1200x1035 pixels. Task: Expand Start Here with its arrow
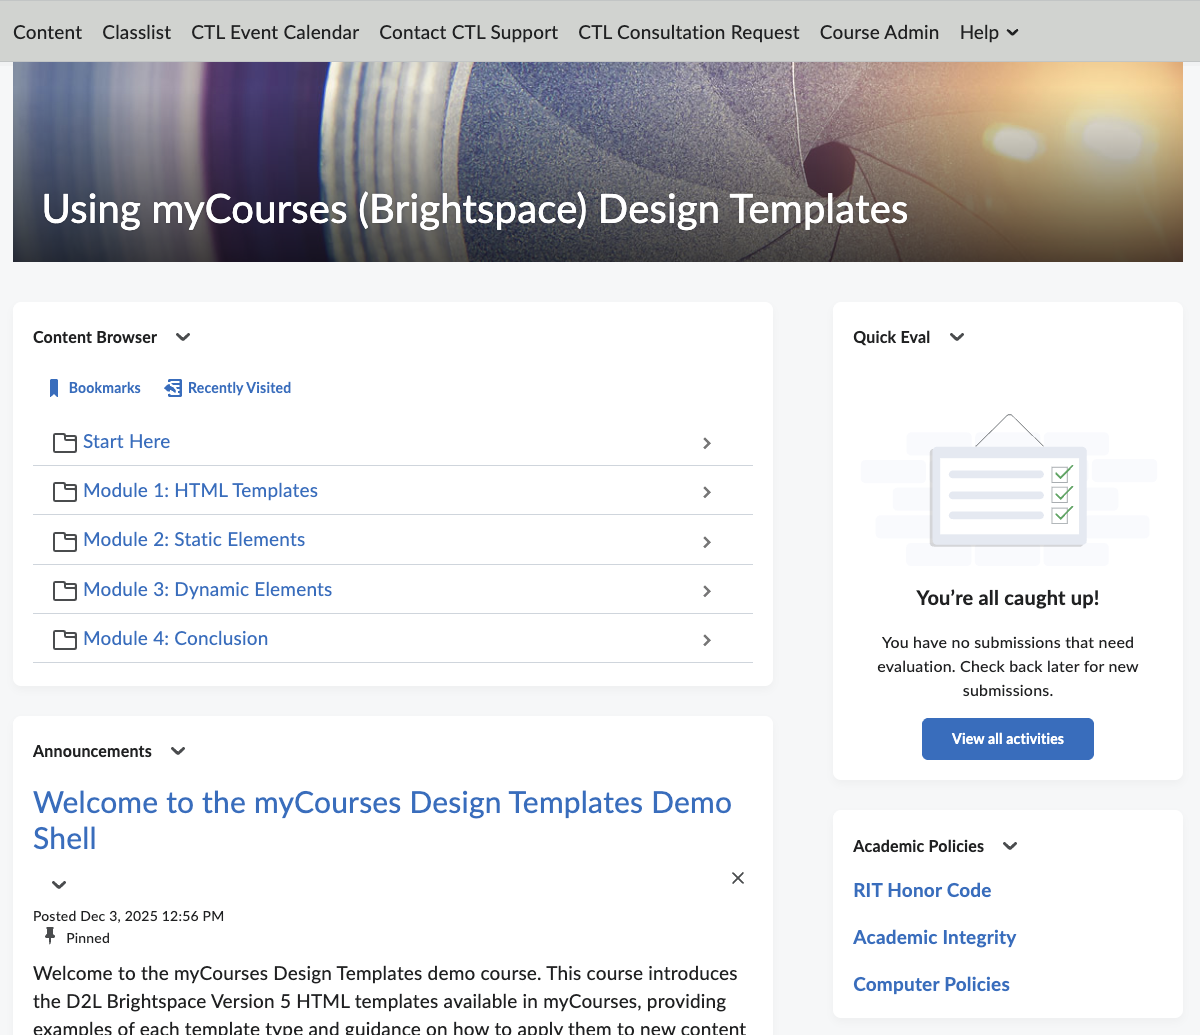pyautogui.click(x=707, y=443)
